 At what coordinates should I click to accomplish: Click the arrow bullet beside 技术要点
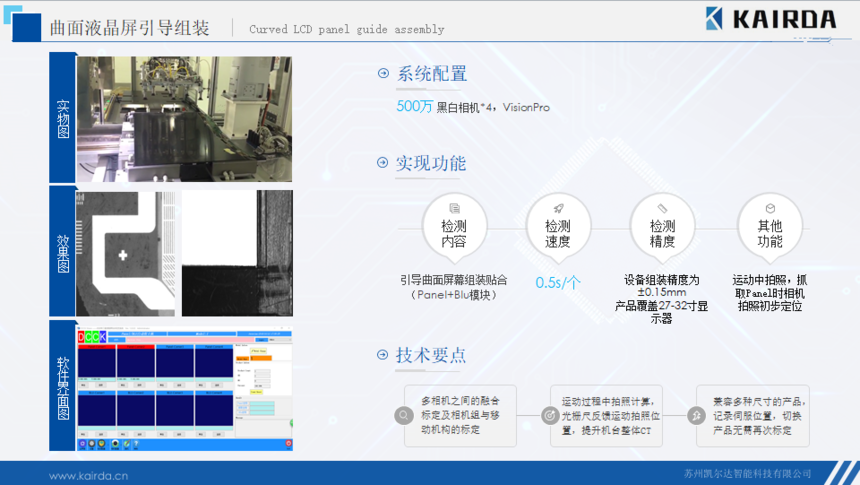point(383,354)
